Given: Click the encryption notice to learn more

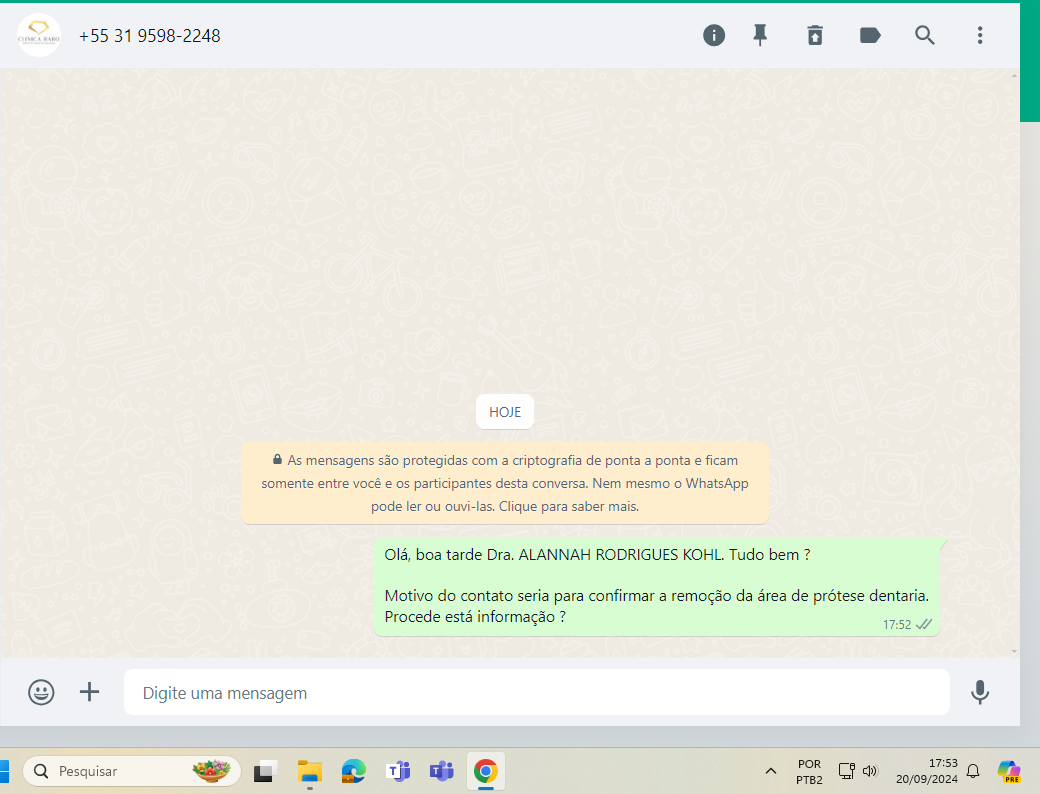Looking at the screenshot, I should 505,484.
